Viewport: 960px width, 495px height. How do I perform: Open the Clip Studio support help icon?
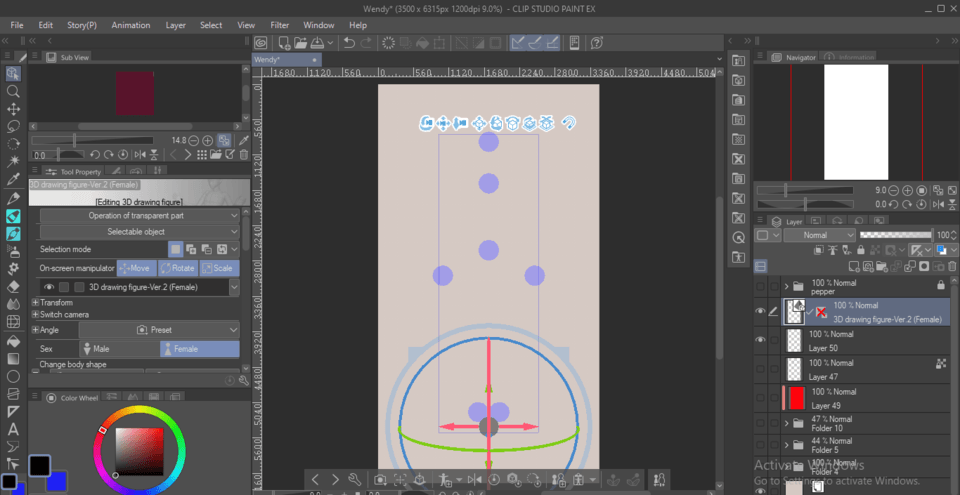click(x=598, y=42)
